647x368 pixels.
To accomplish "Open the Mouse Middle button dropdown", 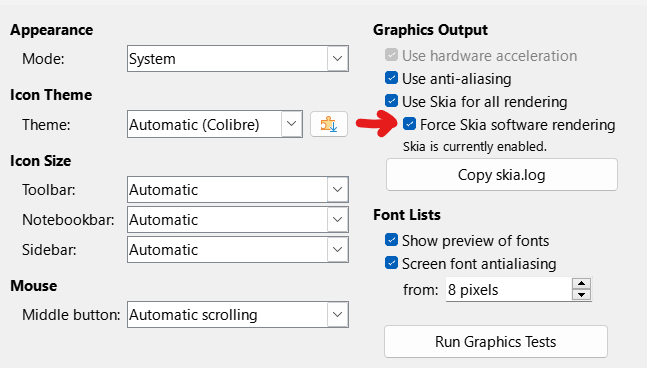I will click(238, 315).
